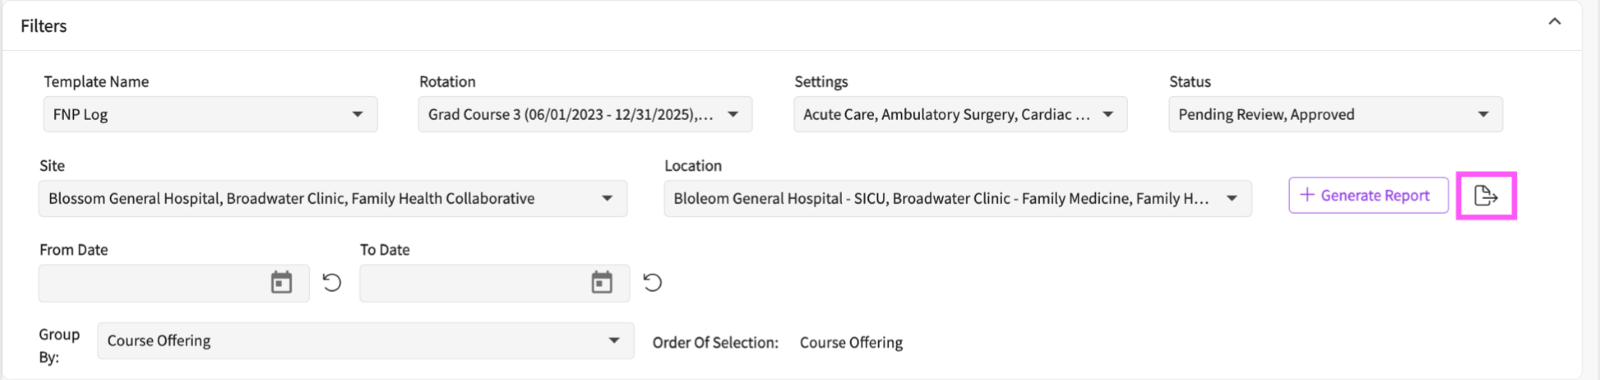Open the Site selection dropdown

(x=333, y=198)
